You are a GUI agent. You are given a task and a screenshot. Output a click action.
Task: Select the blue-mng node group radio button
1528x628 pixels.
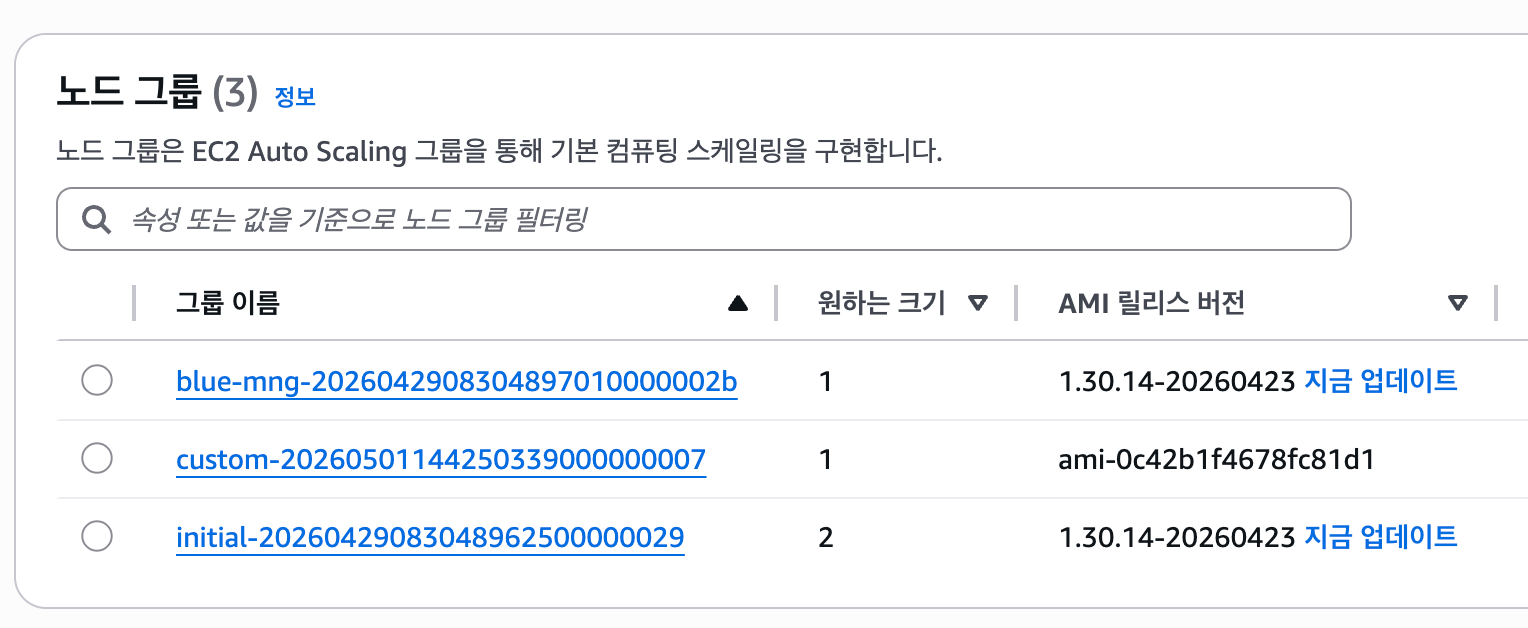[97, 381]
